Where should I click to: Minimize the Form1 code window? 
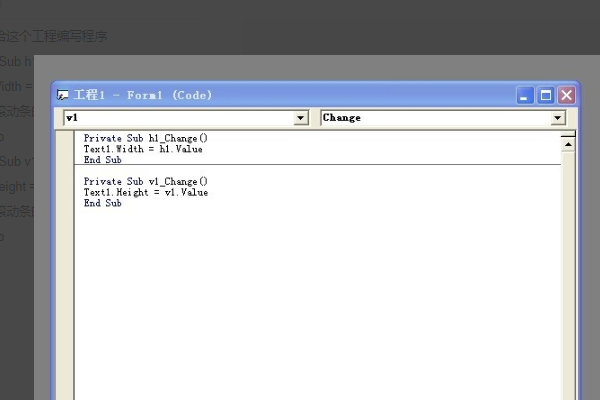tap(525, 95)
